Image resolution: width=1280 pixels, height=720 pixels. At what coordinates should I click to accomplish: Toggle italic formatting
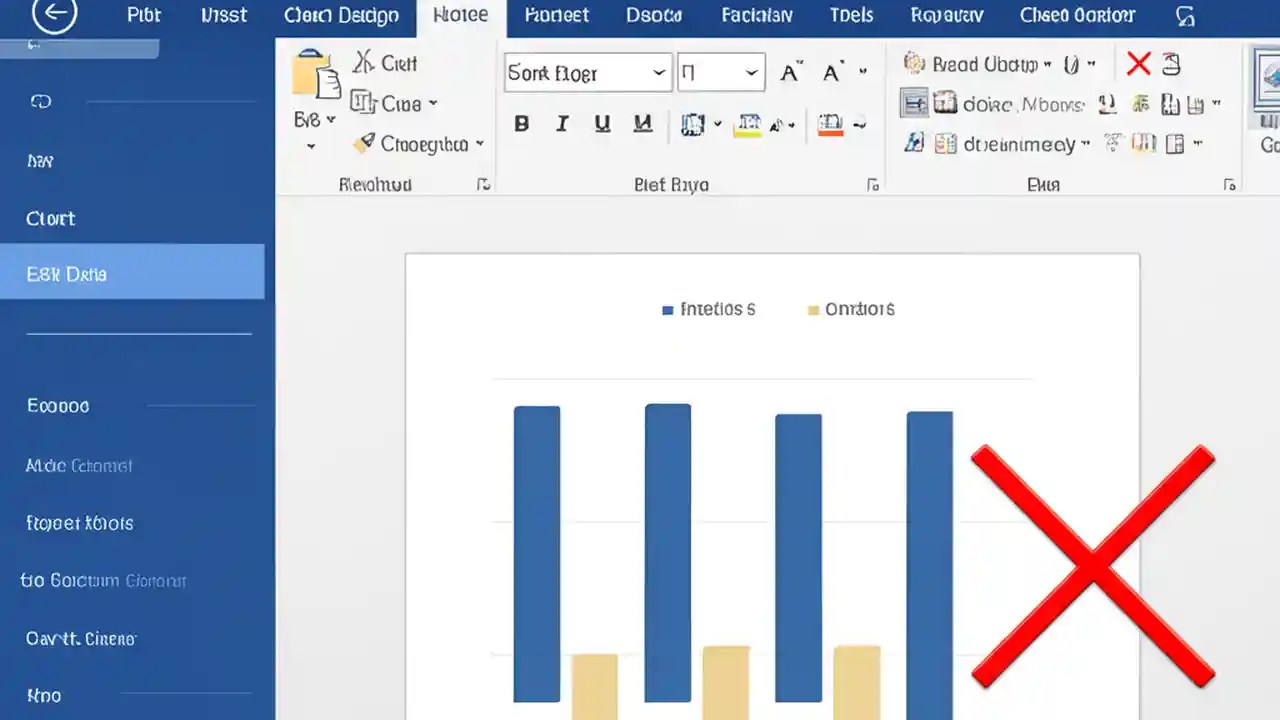561,123
